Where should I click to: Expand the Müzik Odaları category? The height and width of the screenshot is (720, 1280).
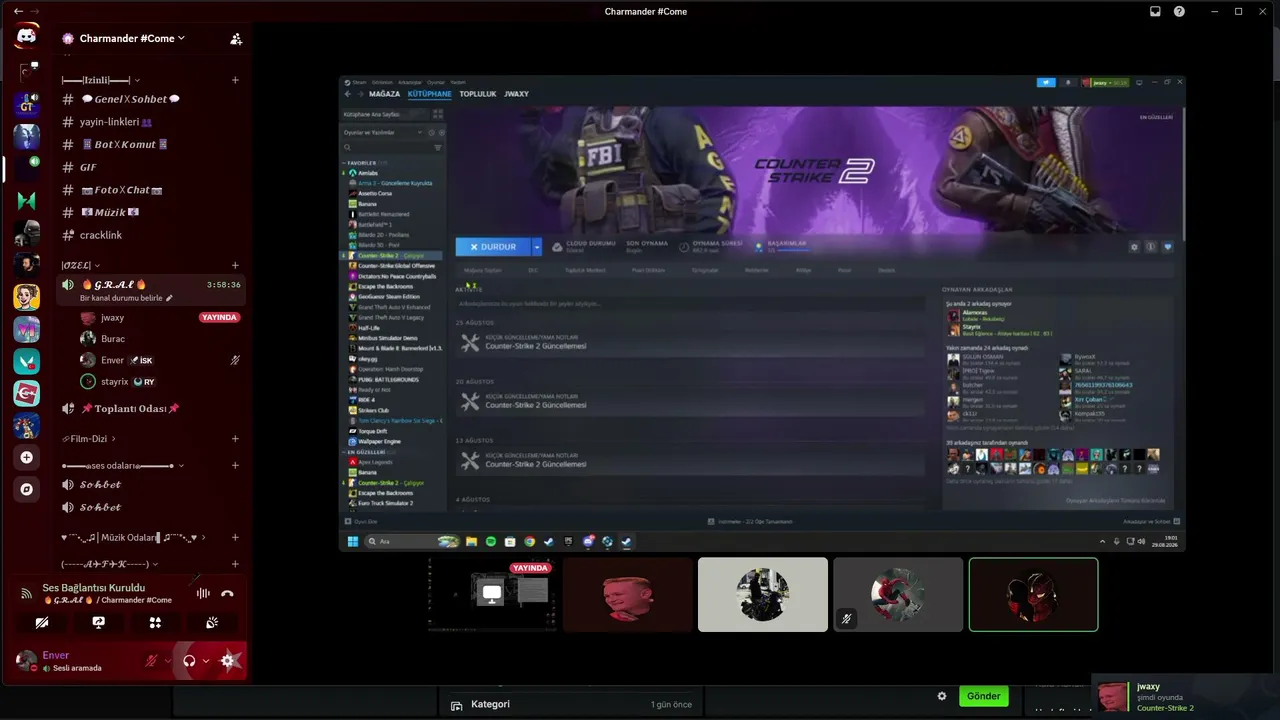(x=134, y=537)
